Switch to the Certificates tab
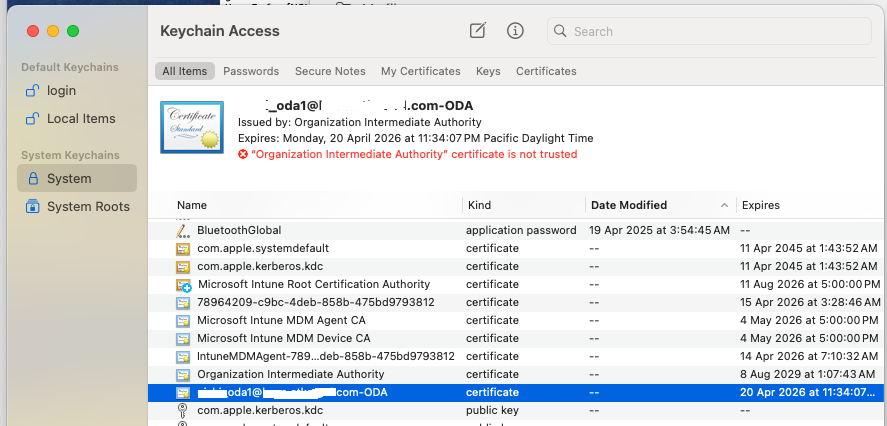Screen dimensions: 887x426 [546, 71]
